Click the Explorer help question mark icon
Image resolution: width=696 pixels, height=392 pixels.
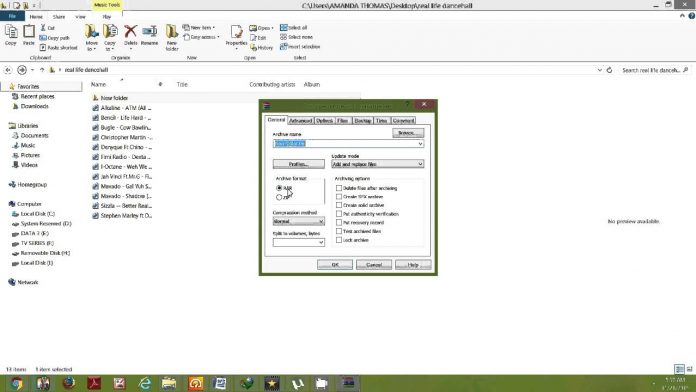pos(691,16)
